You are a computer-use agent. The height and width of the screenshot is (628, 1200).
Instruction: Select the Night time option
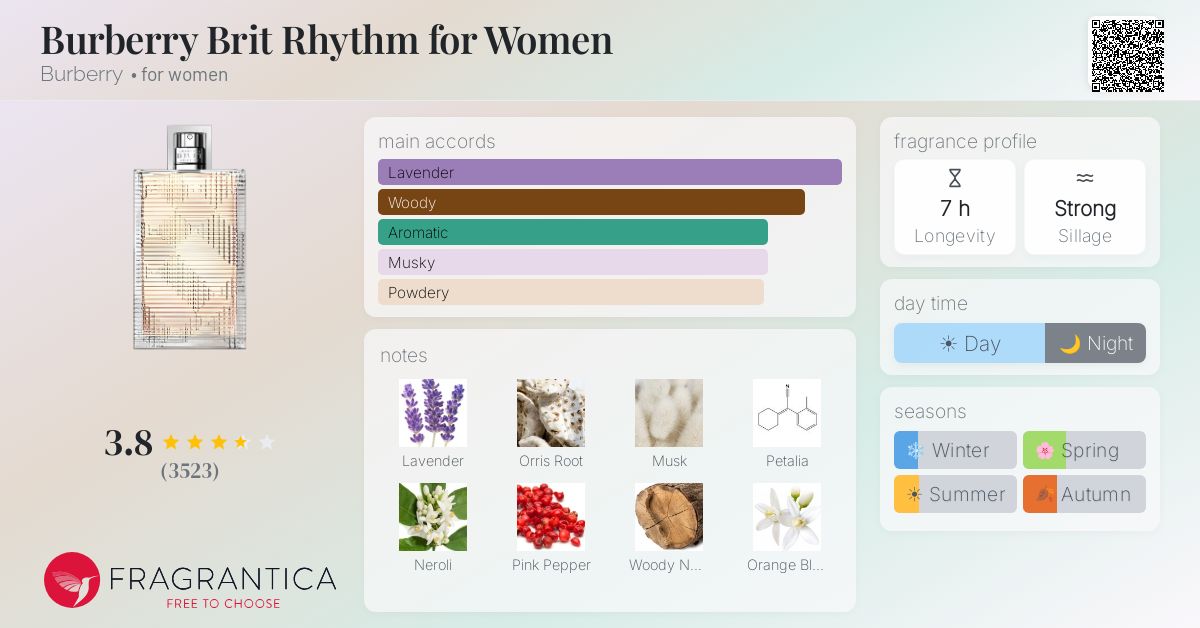pos(1095,343)
